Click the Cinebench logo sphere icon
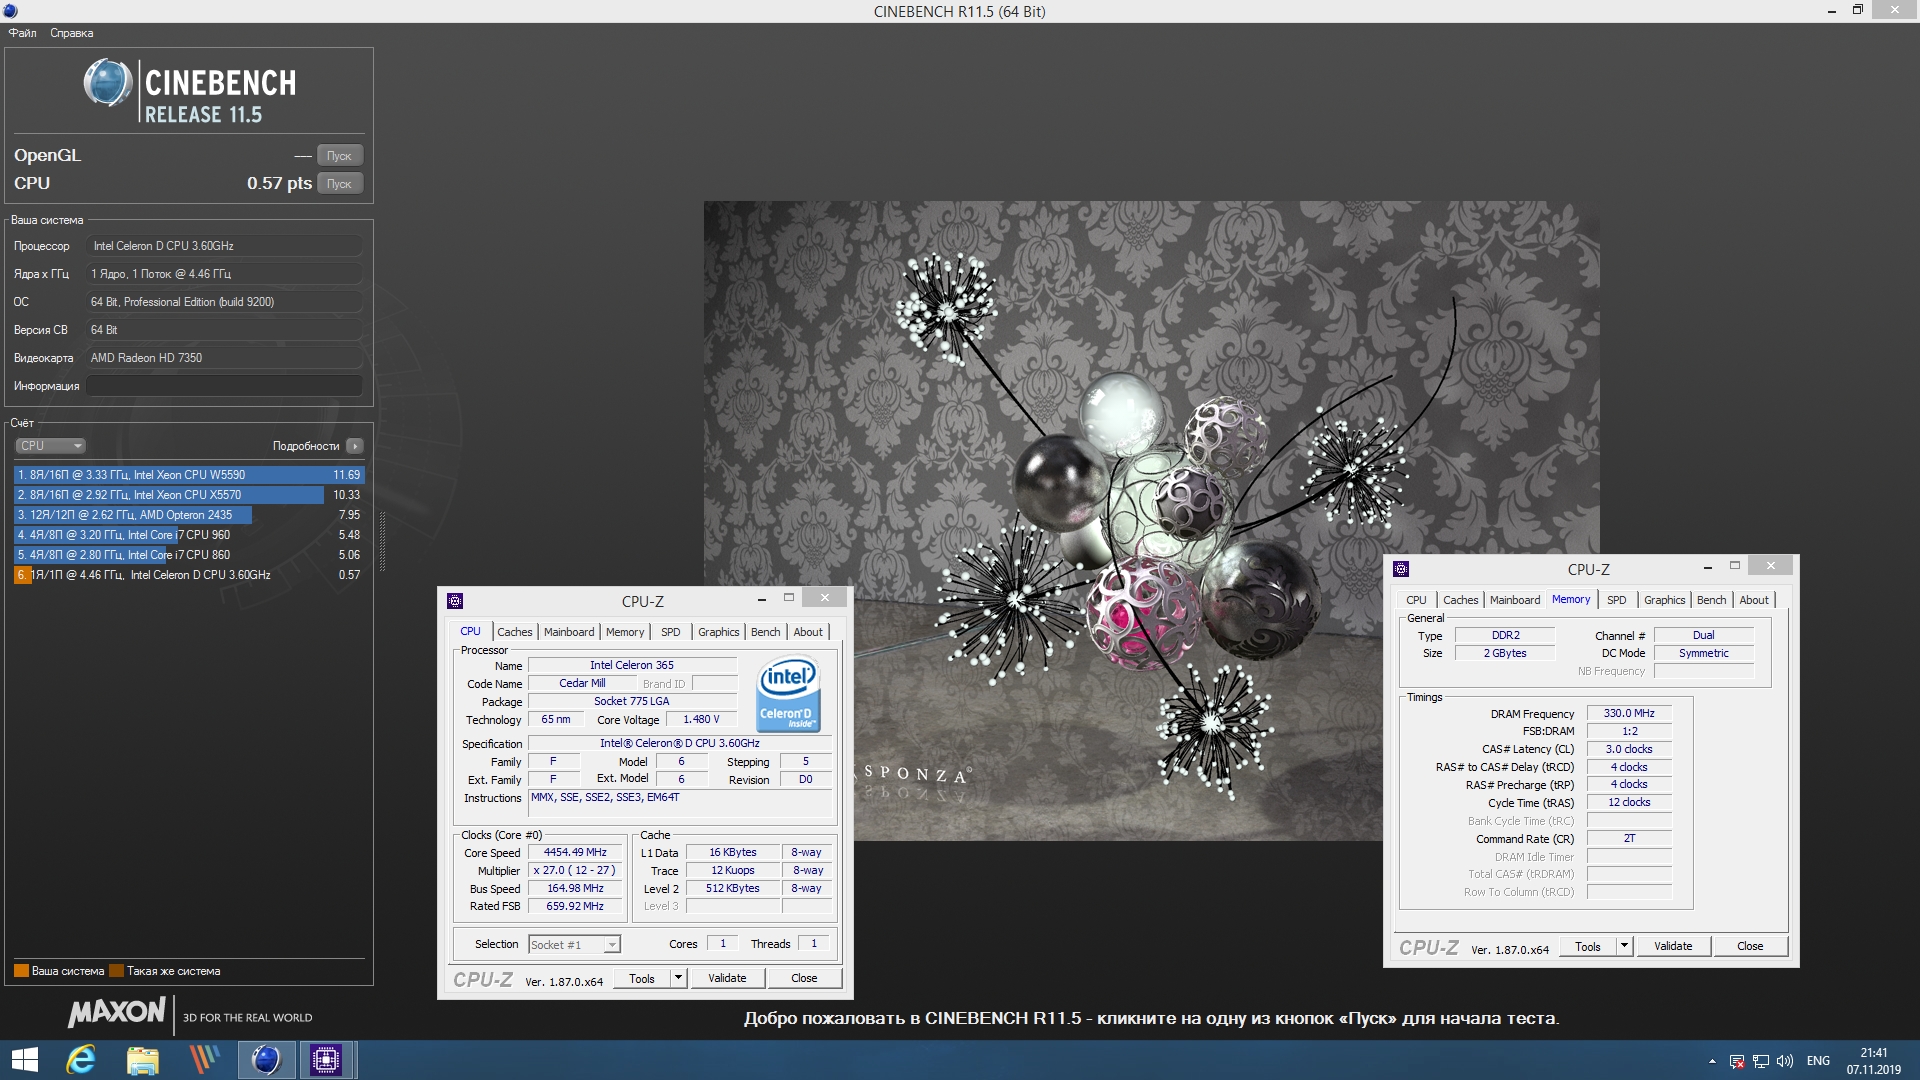The image size is (1920, 1080). point(108,83)
